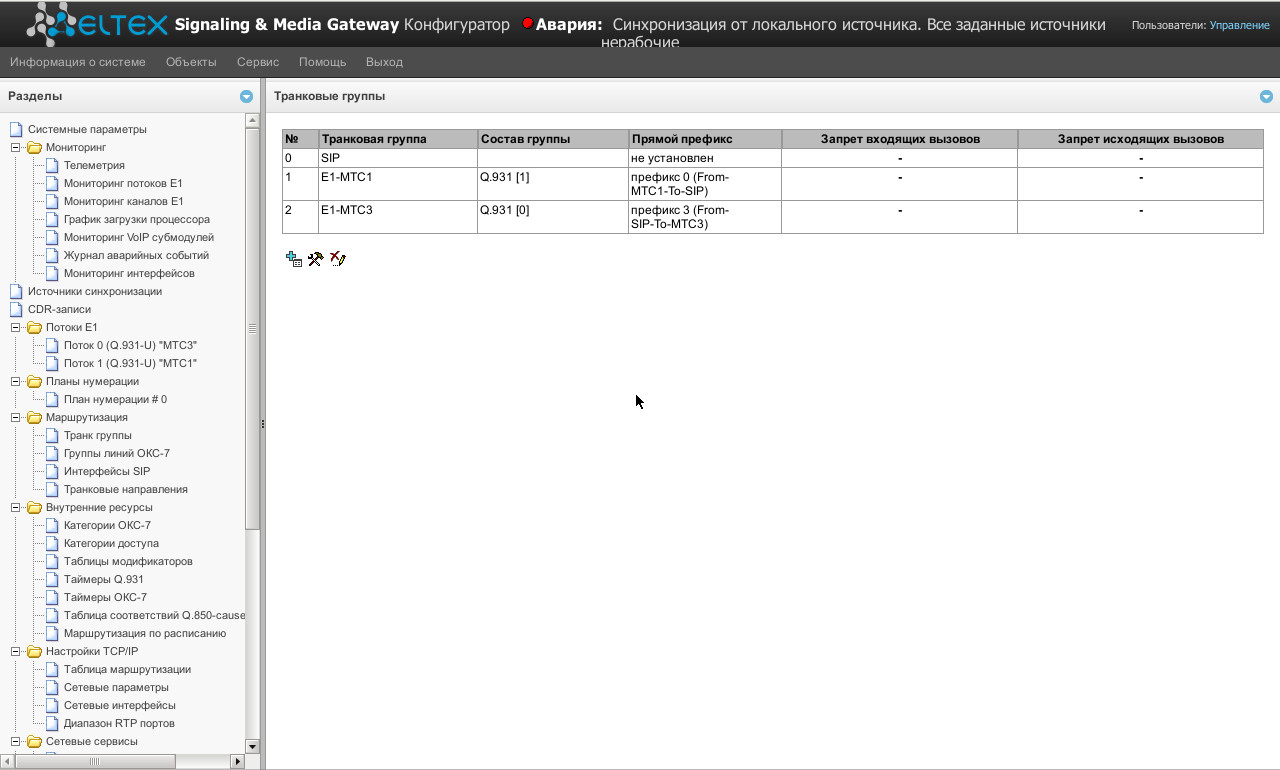1280x770 pixels.
Task: Click the sidebar horizontal scroll-right arrow
Action: click(x=237, y=761)
